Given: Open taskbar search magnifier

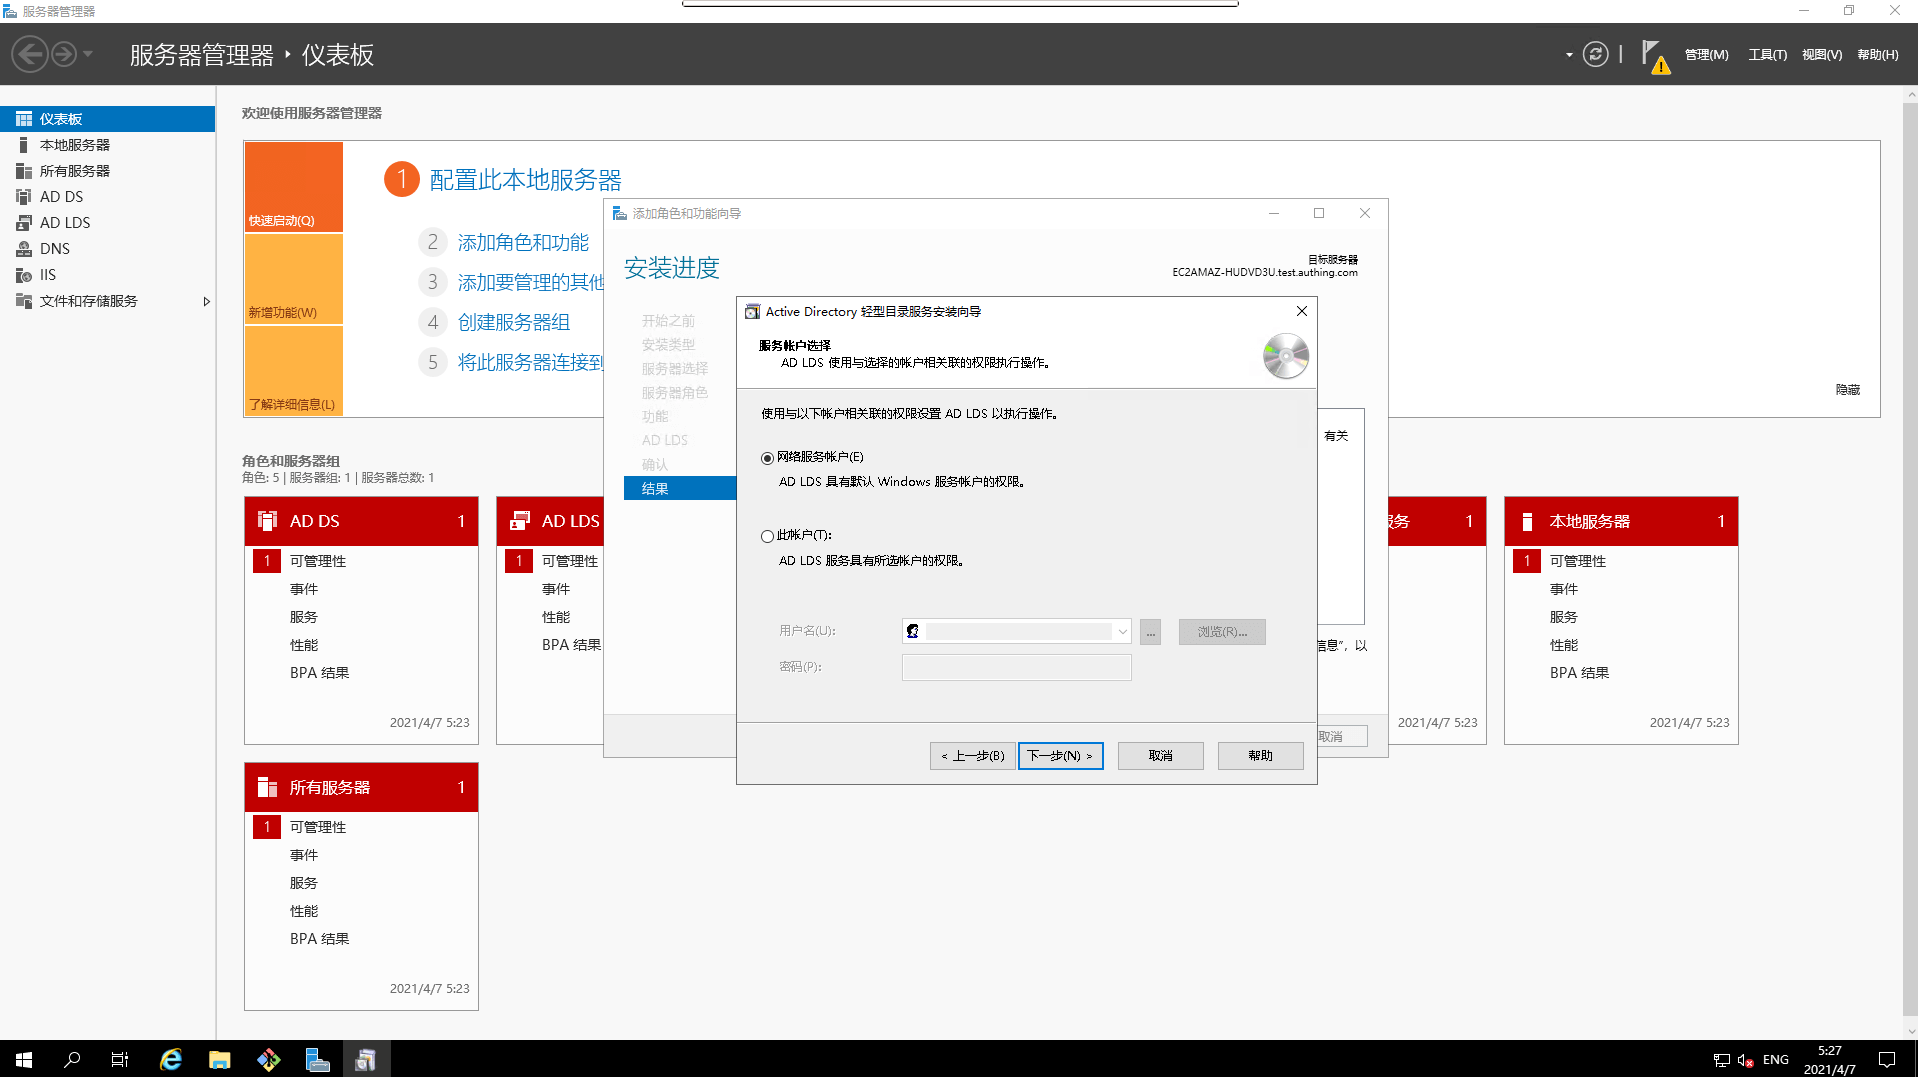Looking at the screenshot, I should (x=72, y=1059).
